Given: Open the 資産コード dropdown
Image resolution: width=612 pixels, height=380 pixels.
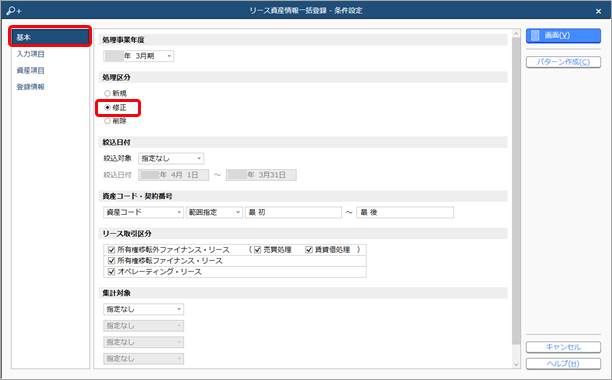Looking at the screenshot, I should coord(143,212).
